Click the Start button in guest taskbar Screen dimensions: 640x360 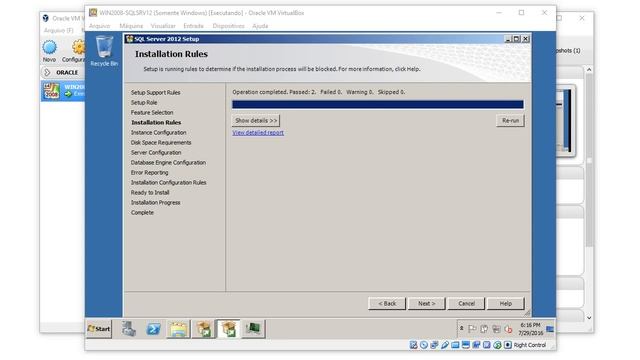(x=99, y=329)
